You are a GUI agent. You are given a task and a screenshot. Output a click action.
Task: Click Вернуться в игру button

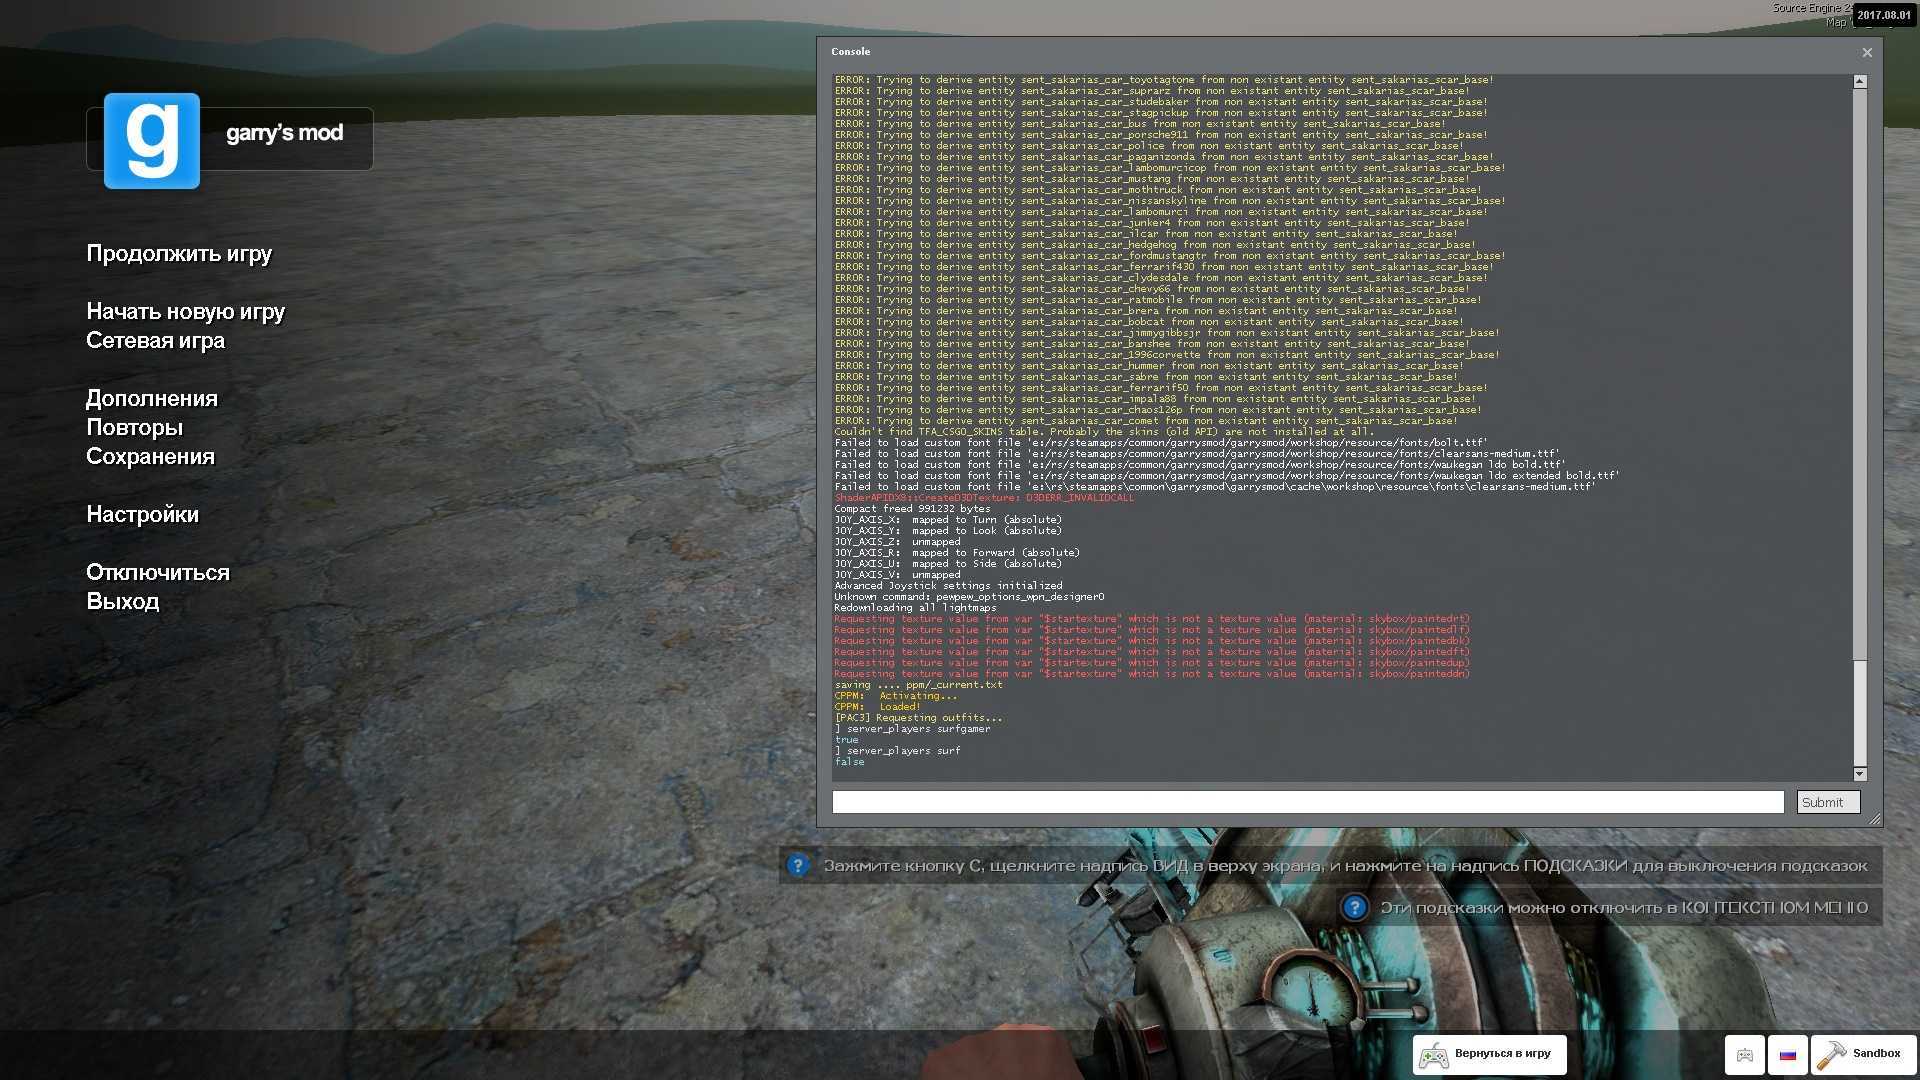pos(1489,1055)
